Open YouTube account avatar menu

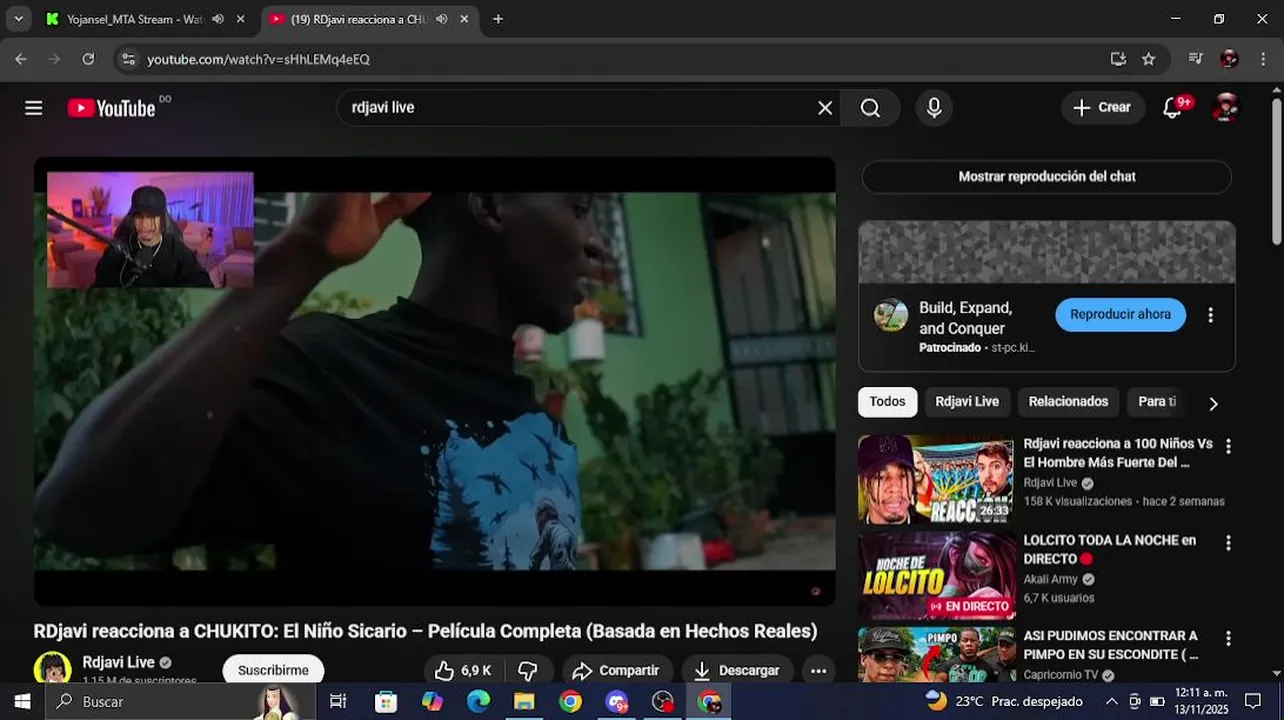click(x=1226, y=108)
